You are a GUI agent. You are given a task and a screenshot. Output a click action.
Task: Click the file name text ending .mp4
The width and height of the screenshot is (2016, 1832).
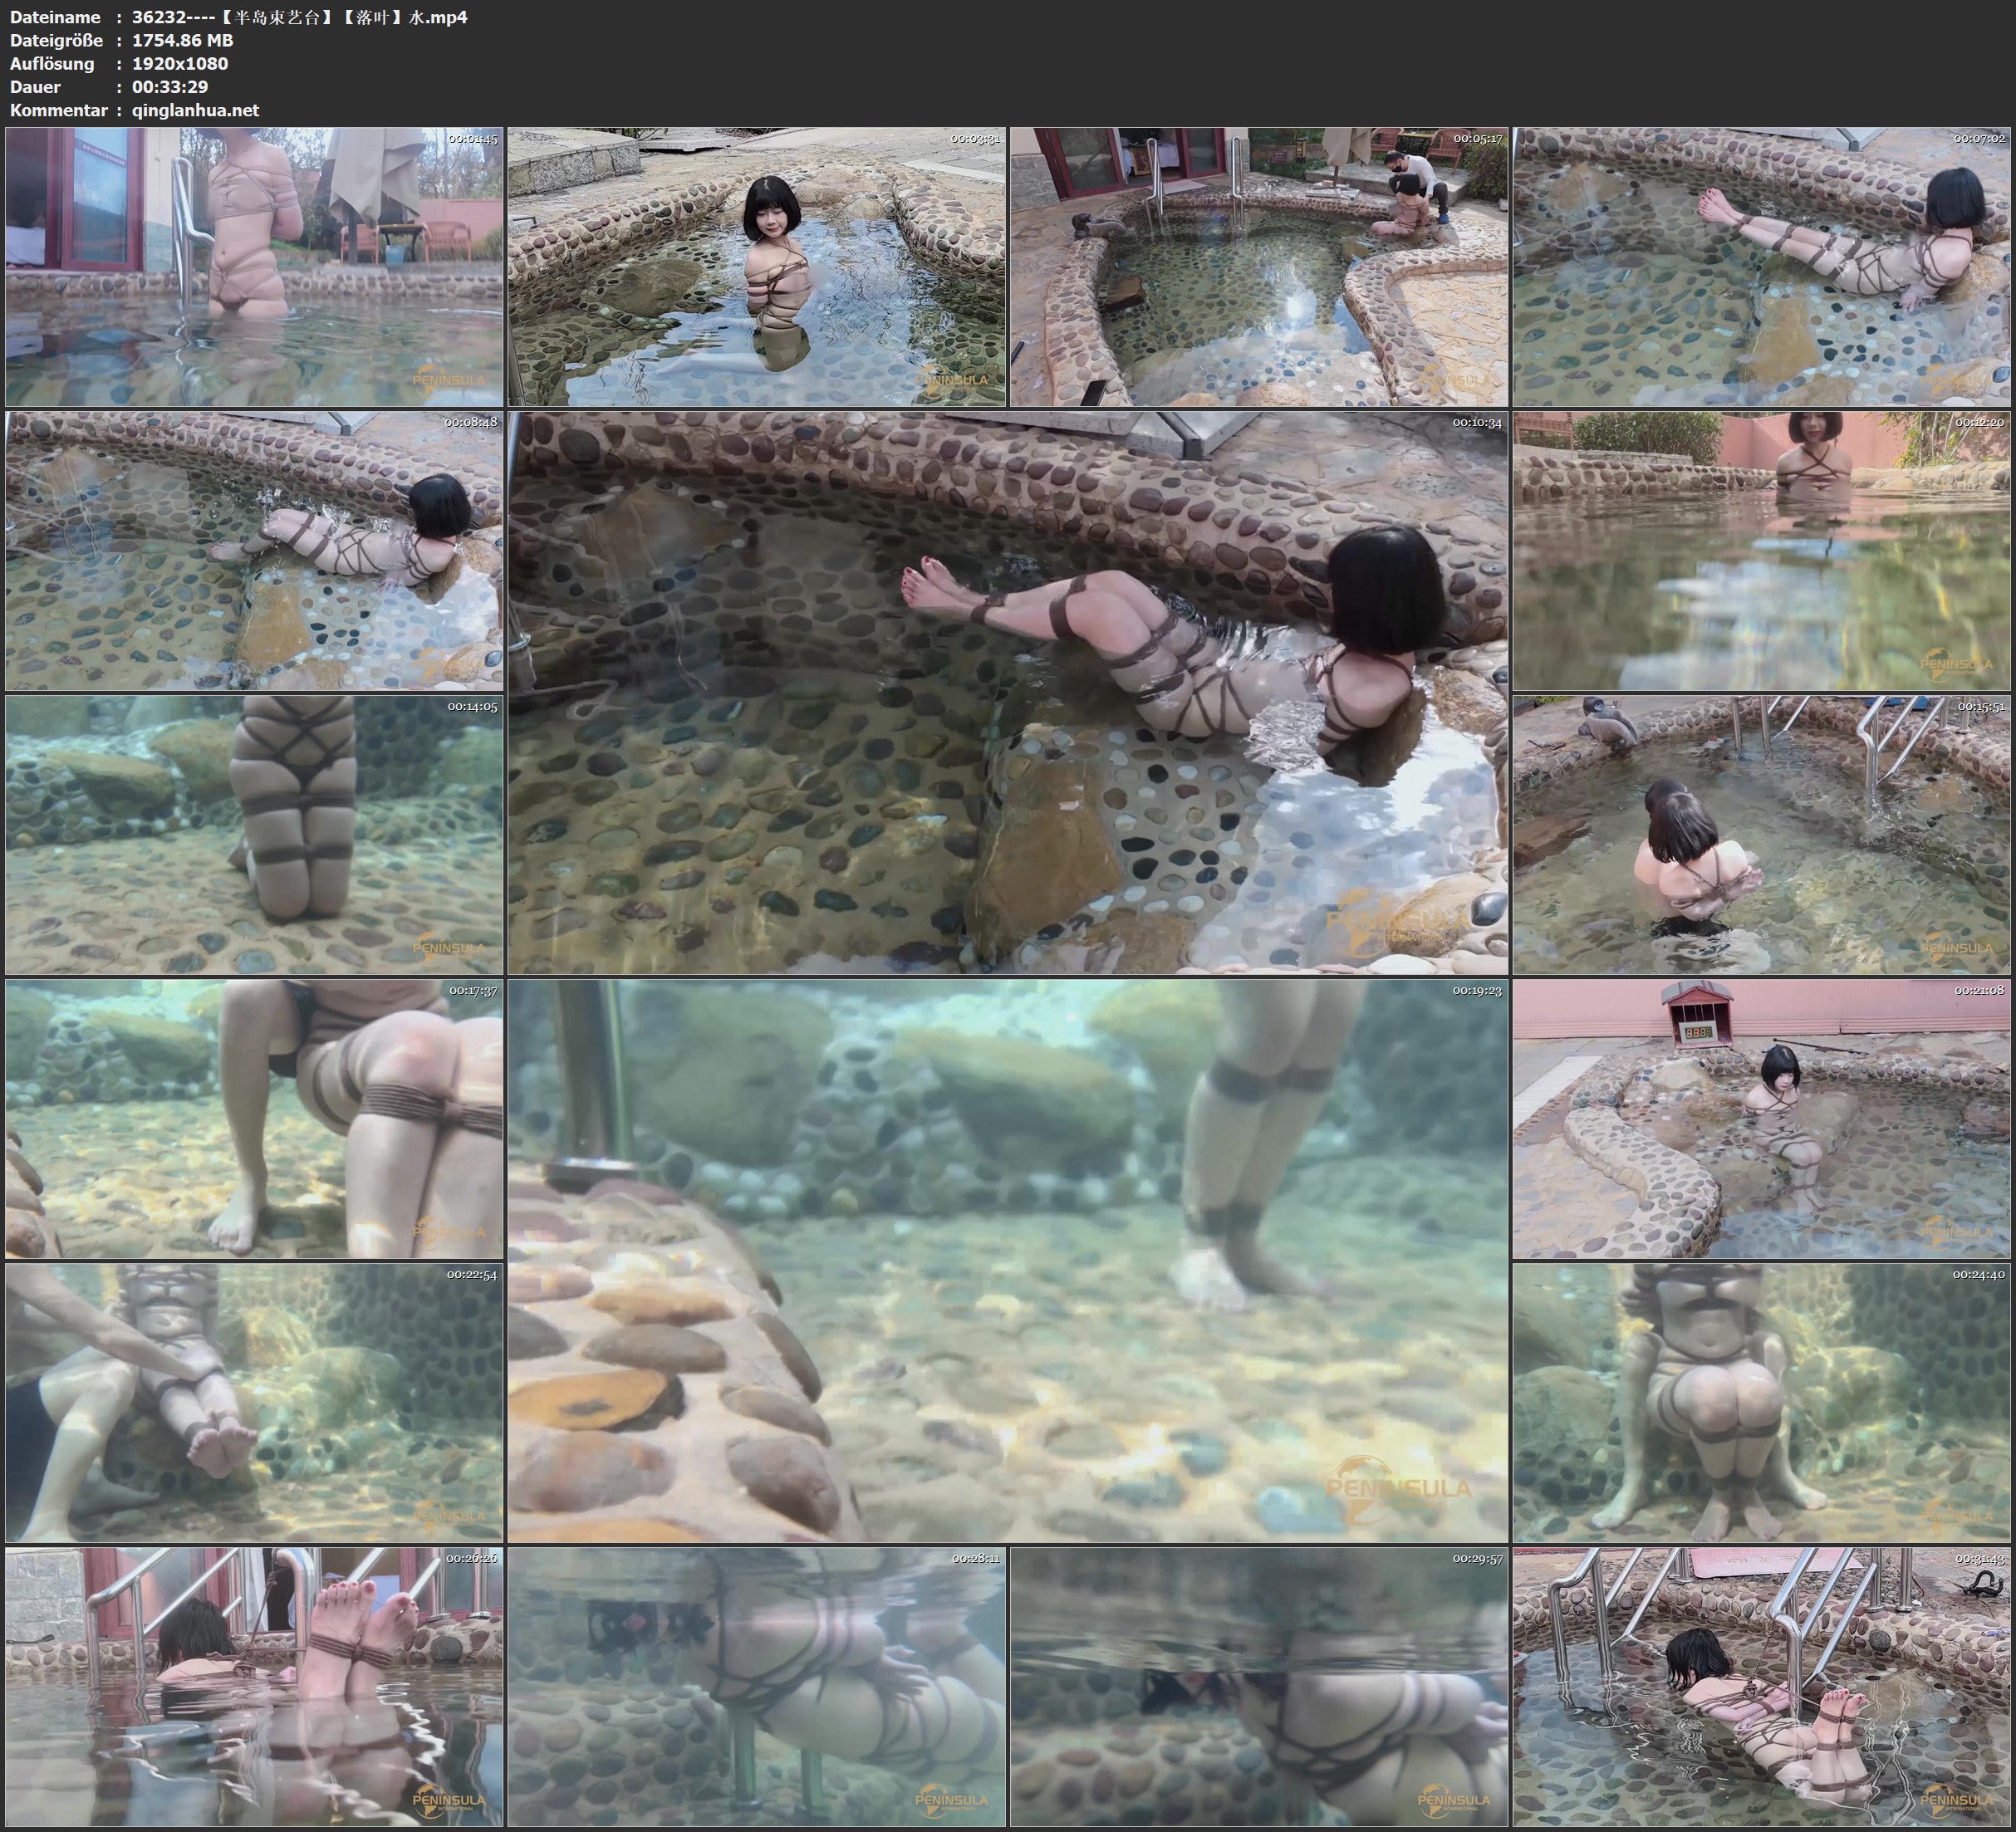coord(299,17)
